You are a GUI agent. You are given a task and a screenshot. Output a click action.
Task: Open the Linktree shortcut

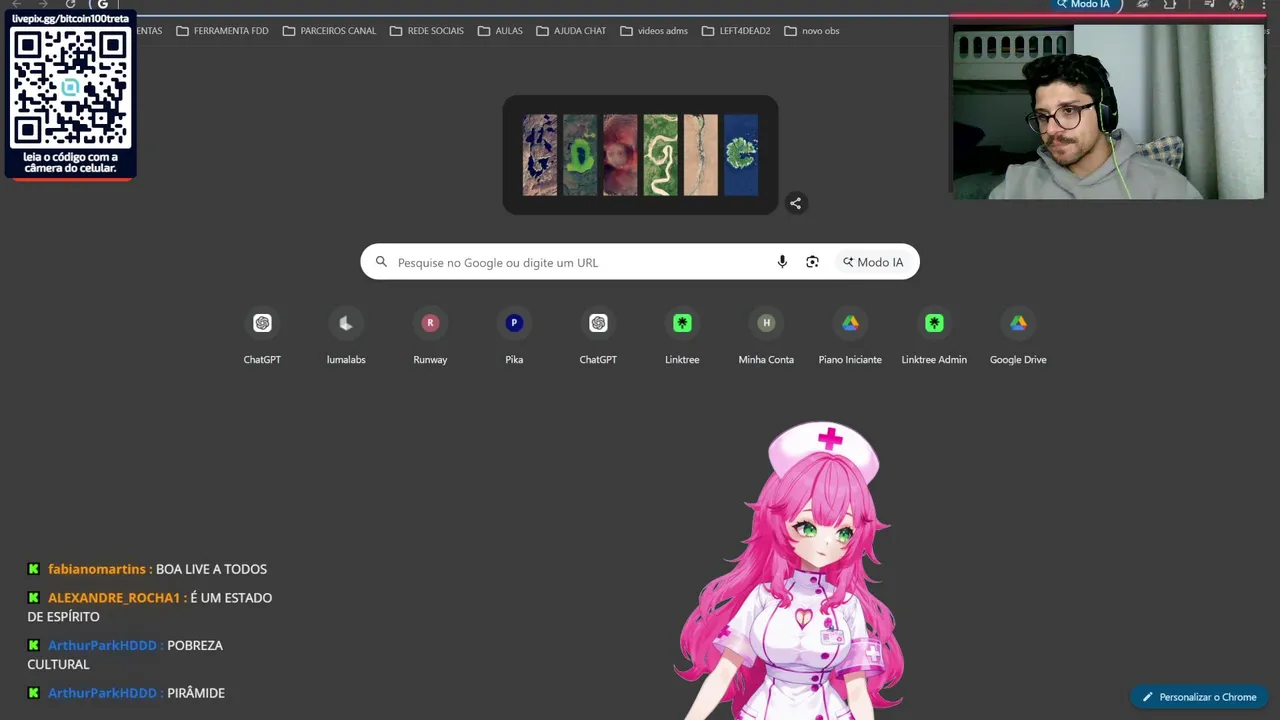pyautogui.click(x=682, y=337)
